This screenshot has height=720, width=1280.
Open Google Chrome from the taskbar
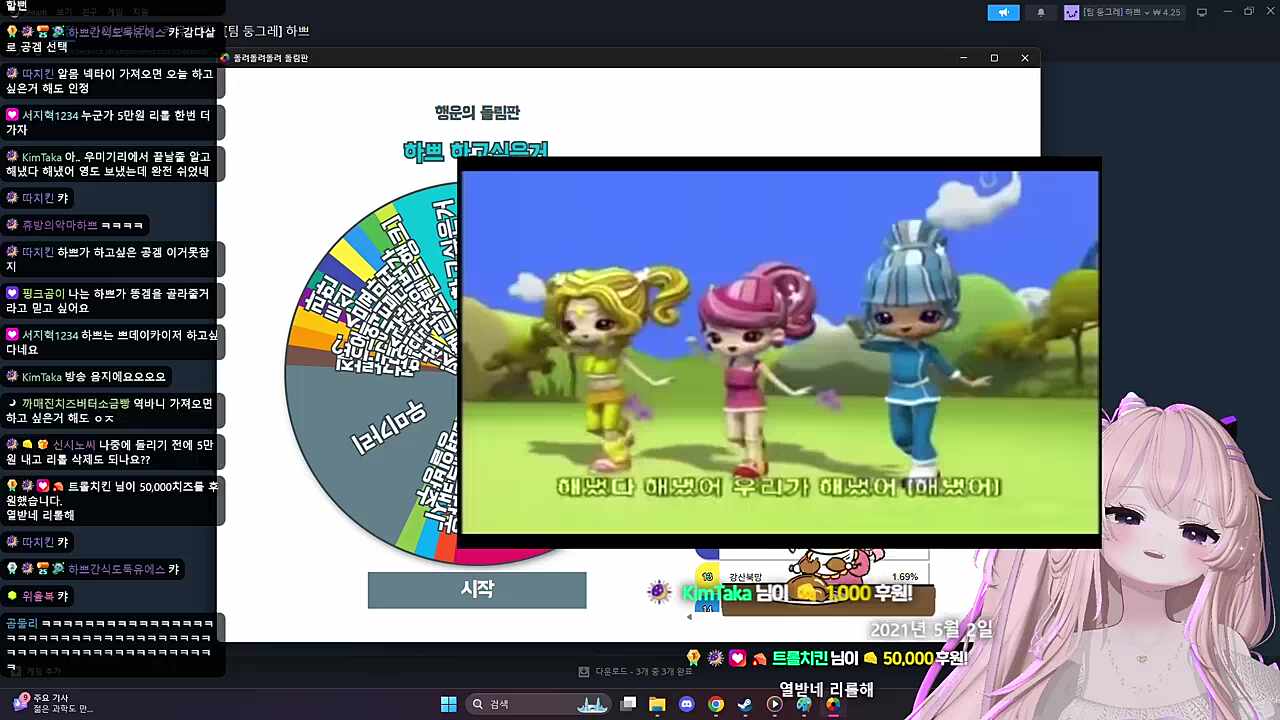716,704
